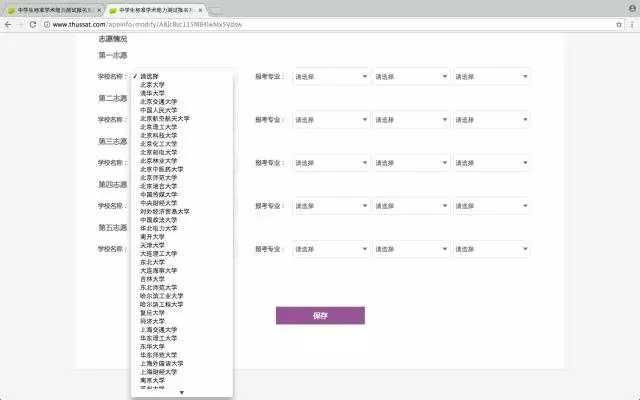The image size is (640, 400).
Task: Bookmark this page with the star
Action: pyautogui.click(x=619, y=24)
